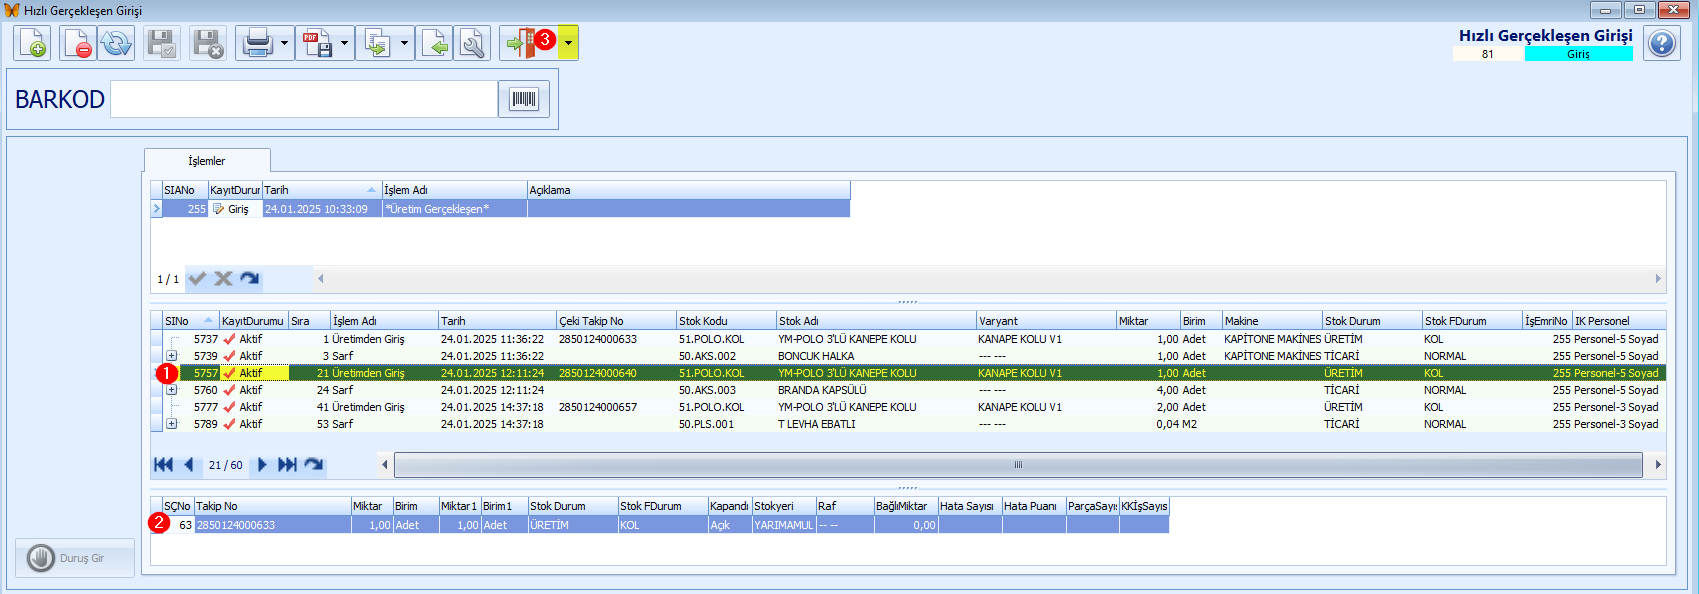Viewport: 1699px width, 594px height.
Task: Click the right scroll arrow of the detail grid scrollbar
Action: coord(1658,465)
